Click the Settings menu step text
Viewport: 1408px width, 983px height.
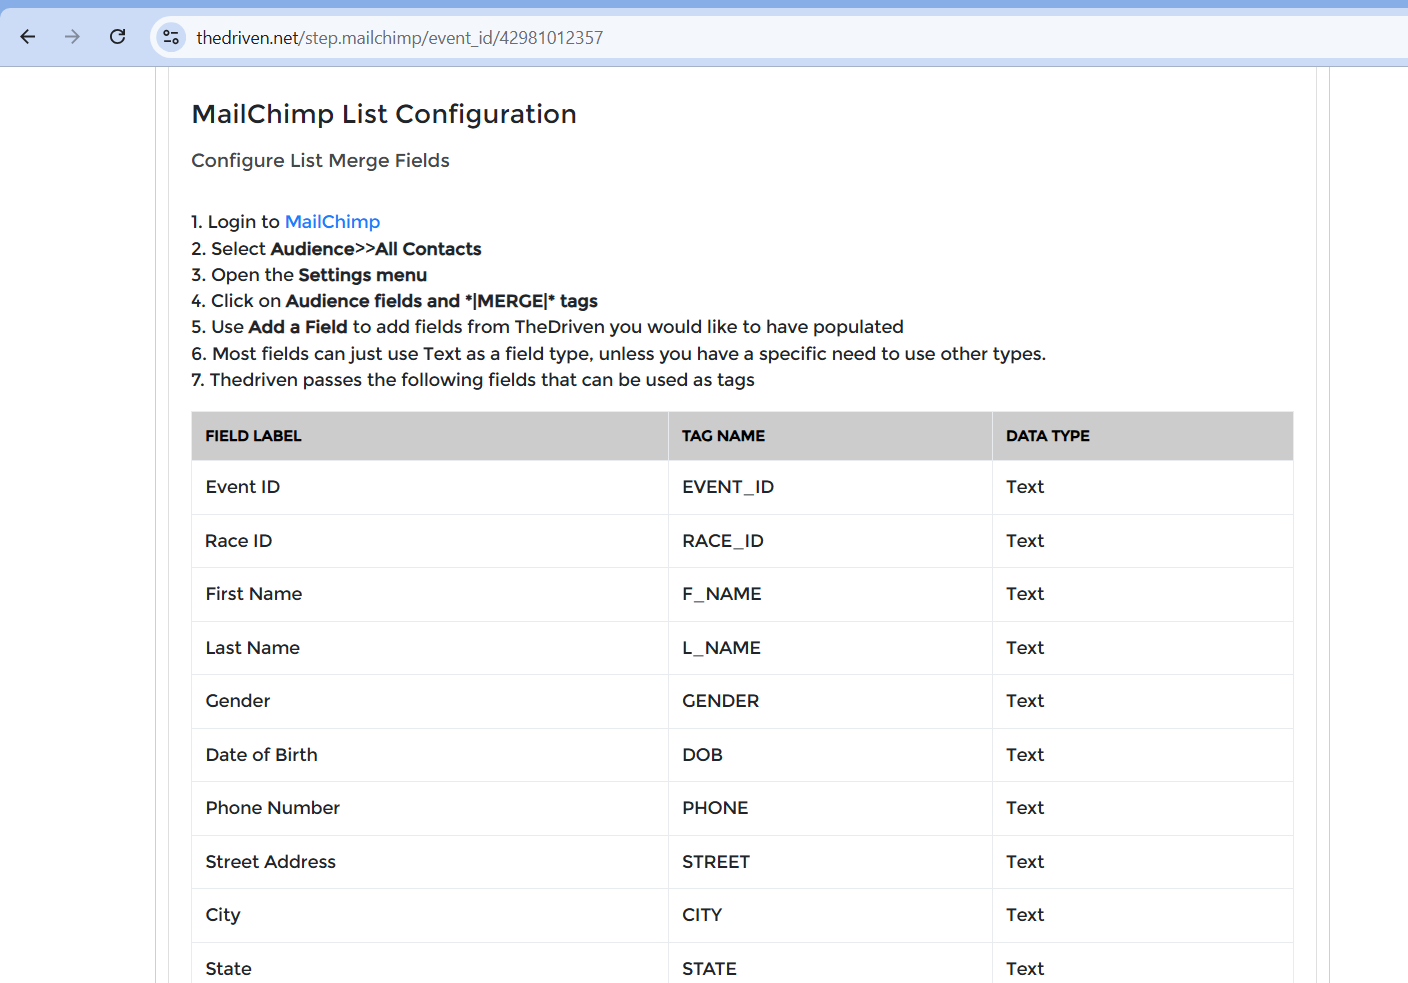point(362,275)
